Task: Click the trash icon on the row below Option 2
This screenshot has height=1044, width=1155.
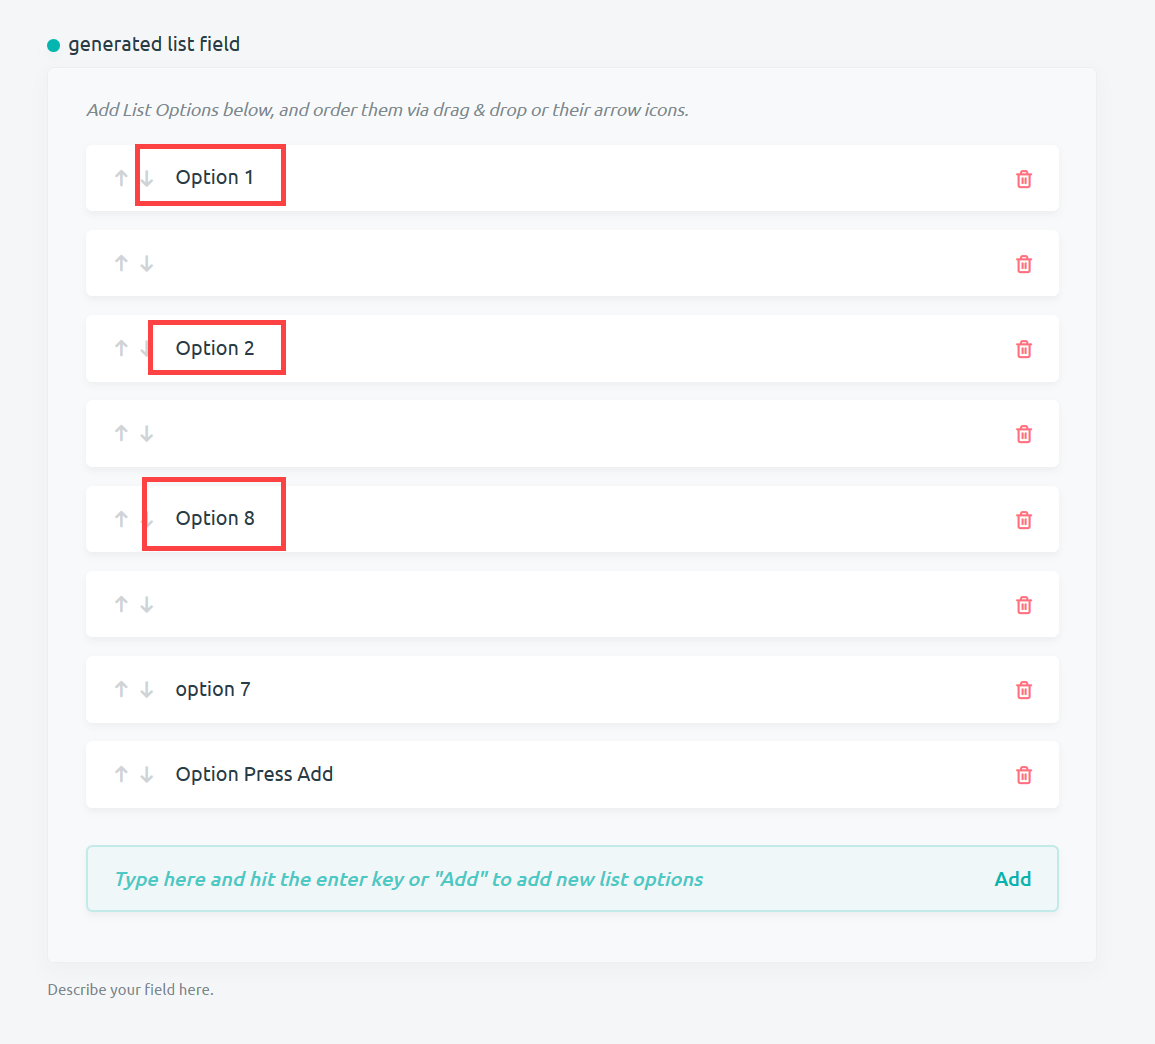Action: pos(1023,433)
